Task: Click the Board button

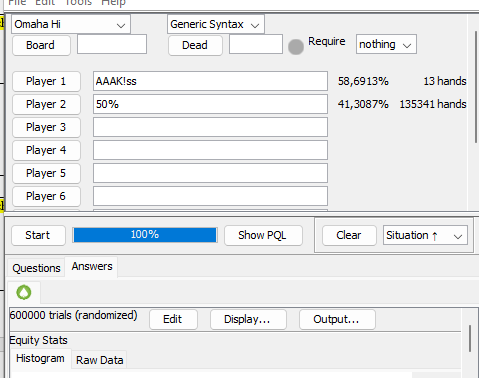Action: 41,45
